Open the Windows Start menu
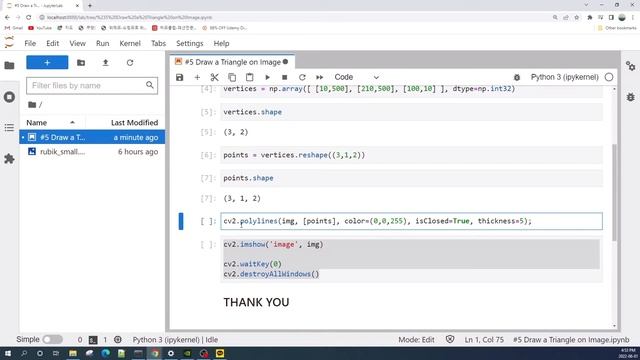The height and width of the screenshot is (360, 640). (7, 353)
